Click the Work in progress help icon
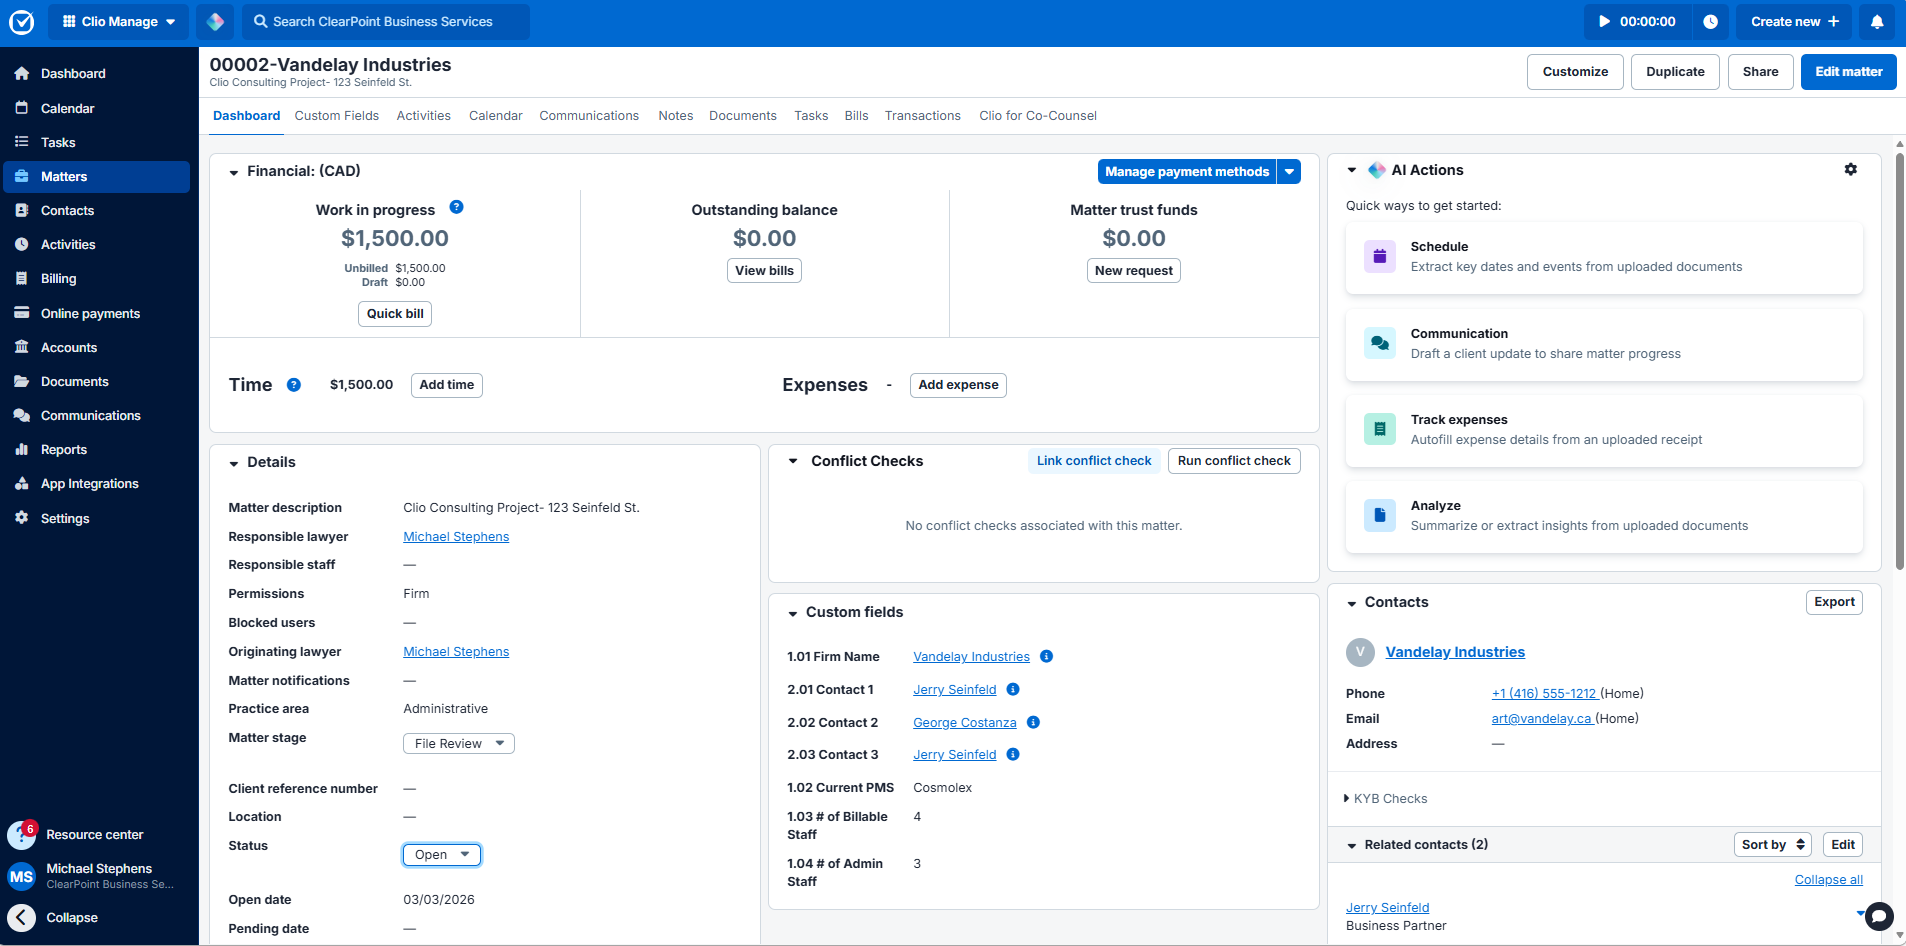The height and width of the screenshot is (946, 1906). [x=456, y=207]
